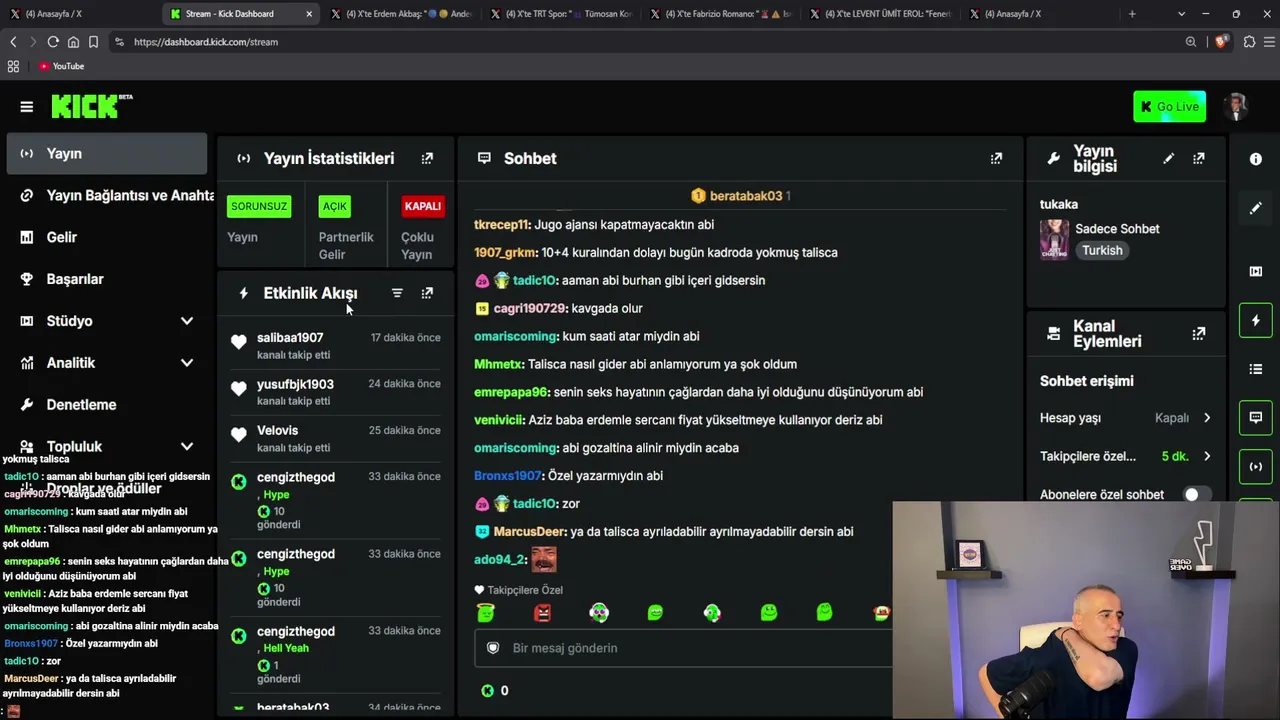The height and width of the screenshot is (720, 1280).
Task: Click the shield icon in message box
Action: coord(493,648)
